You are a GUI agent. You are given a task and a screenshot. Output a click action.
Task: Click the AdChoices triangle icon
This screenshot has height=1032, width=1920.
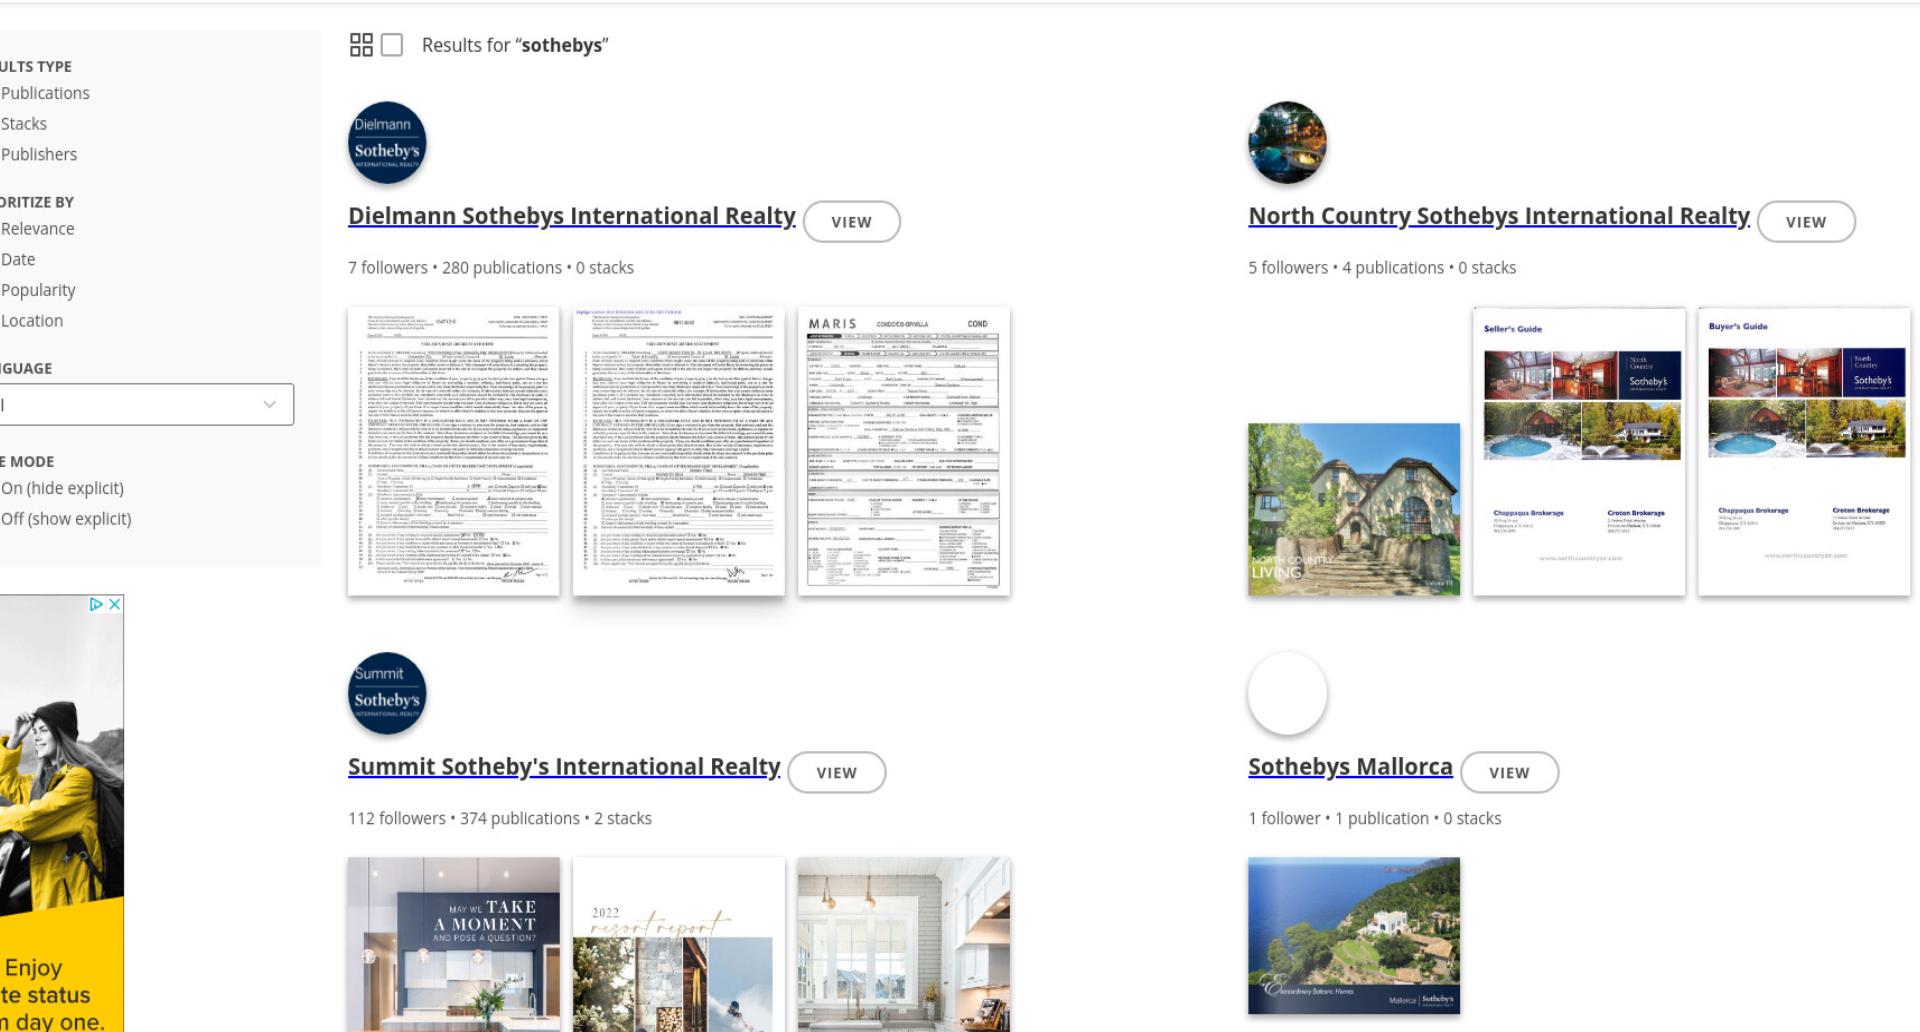(96, 604)
